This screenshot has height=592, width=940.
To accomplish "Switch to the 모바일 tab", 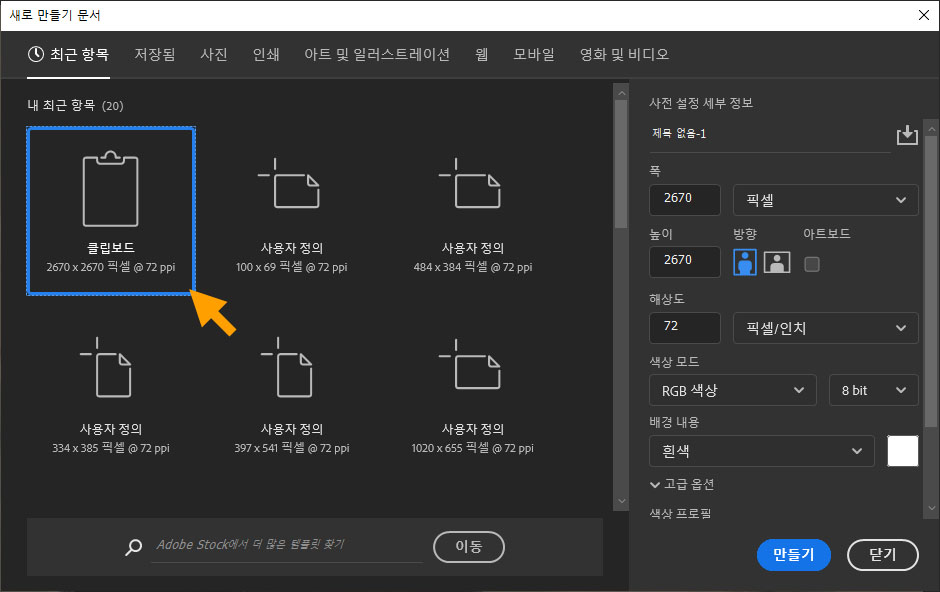I will (x=533, y=55).
